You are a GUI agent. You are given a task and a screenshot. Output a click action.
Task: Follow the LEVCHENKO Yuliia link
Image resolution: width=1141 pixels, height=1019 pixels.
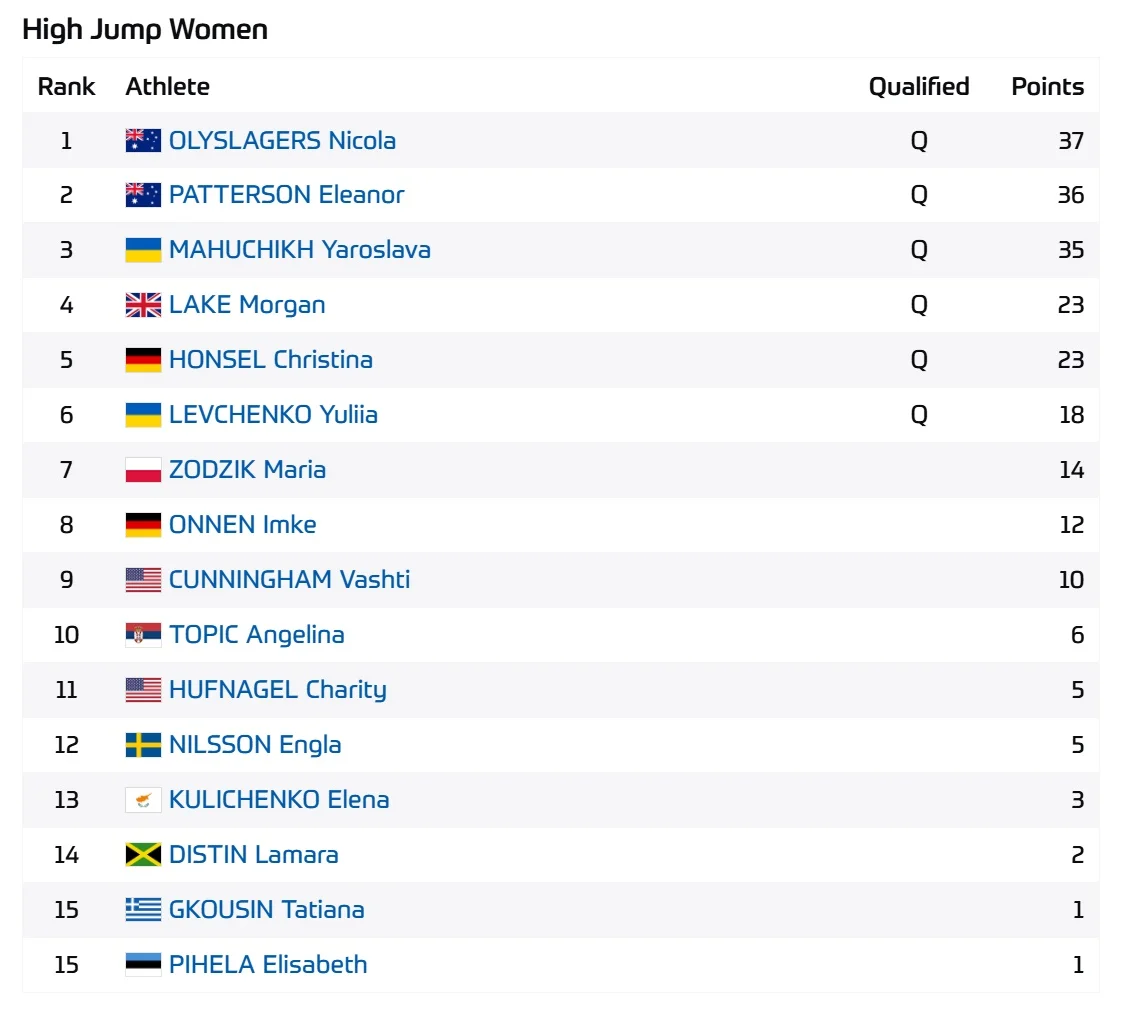(273, 415)
